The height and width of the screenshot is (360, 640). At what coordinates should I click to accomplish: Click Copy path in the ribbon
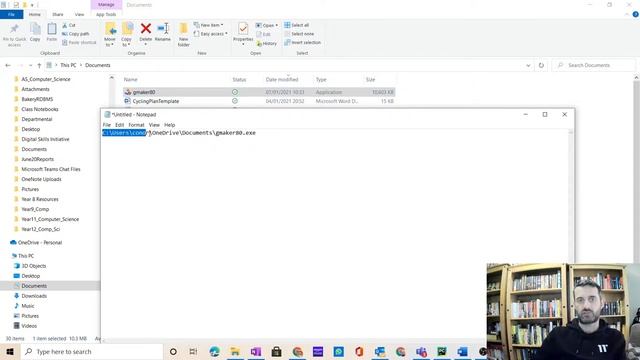(x=76, y=34)
